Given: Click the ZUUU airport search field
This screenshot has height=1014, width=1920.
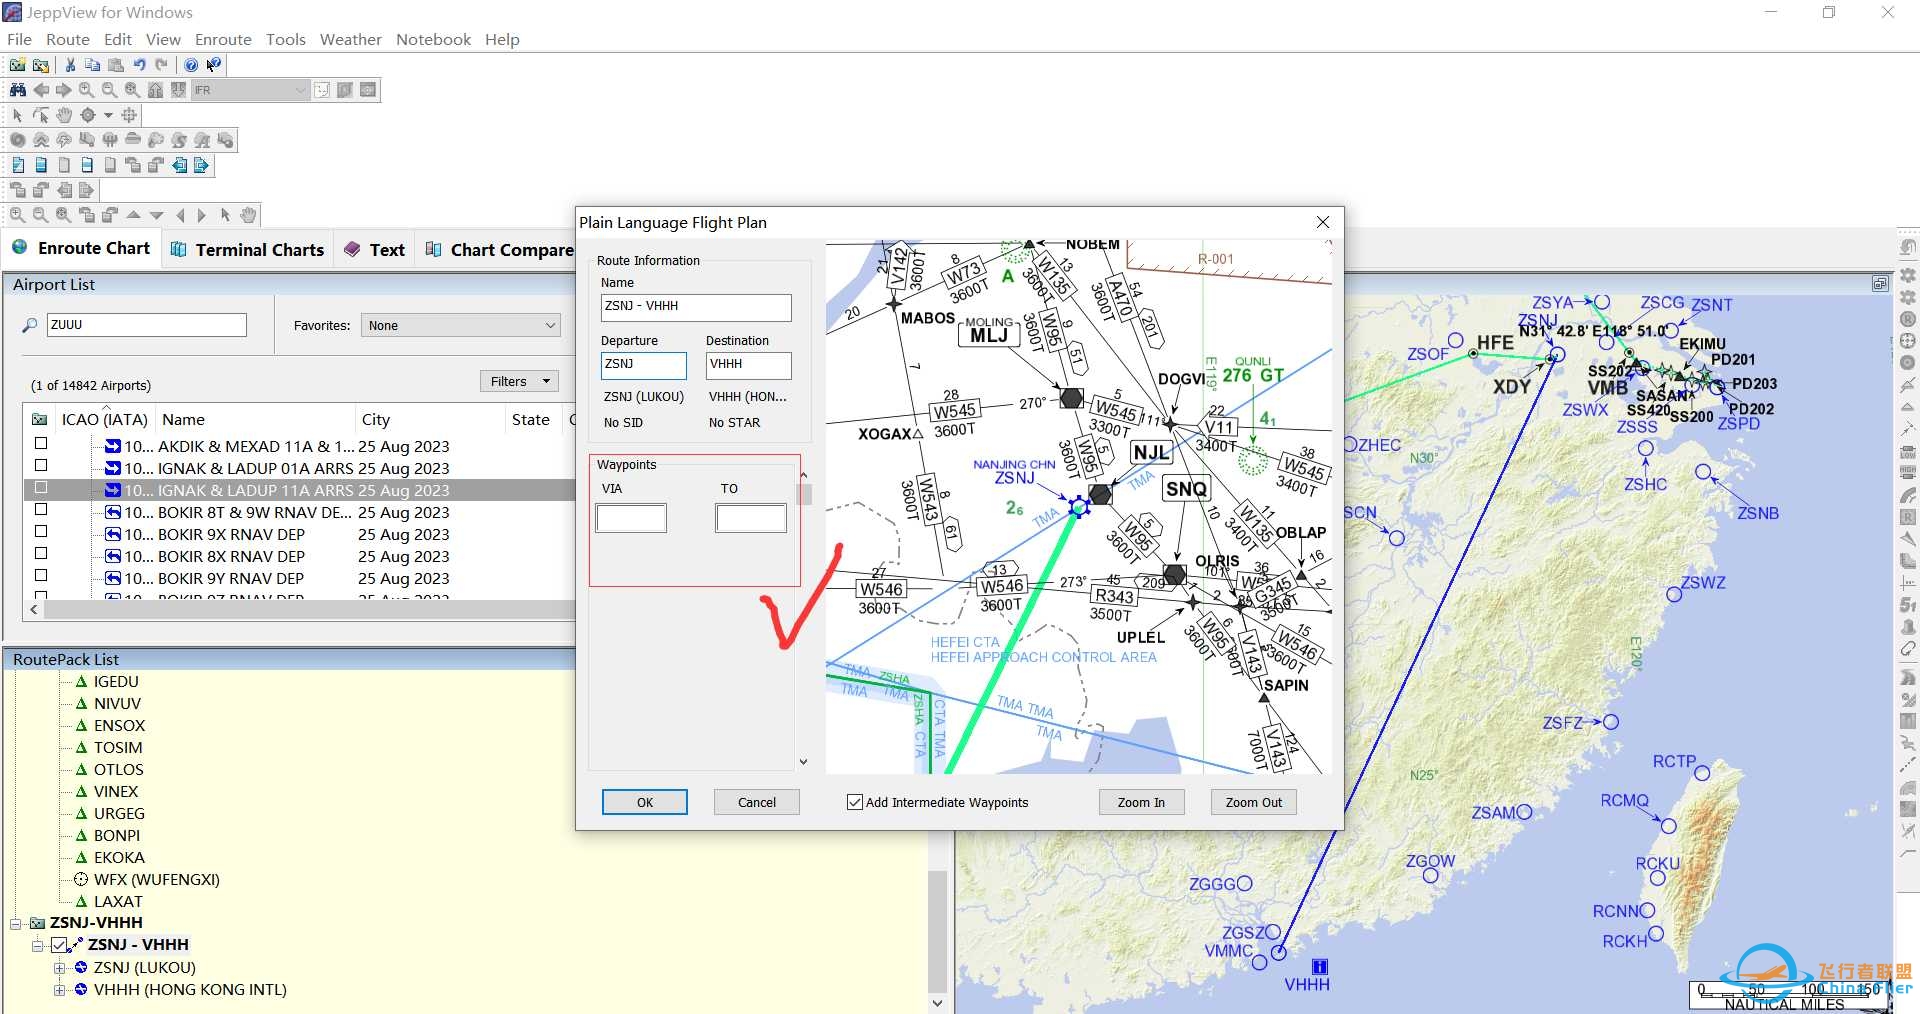Looking at the screenshot, I should (146, 325).
